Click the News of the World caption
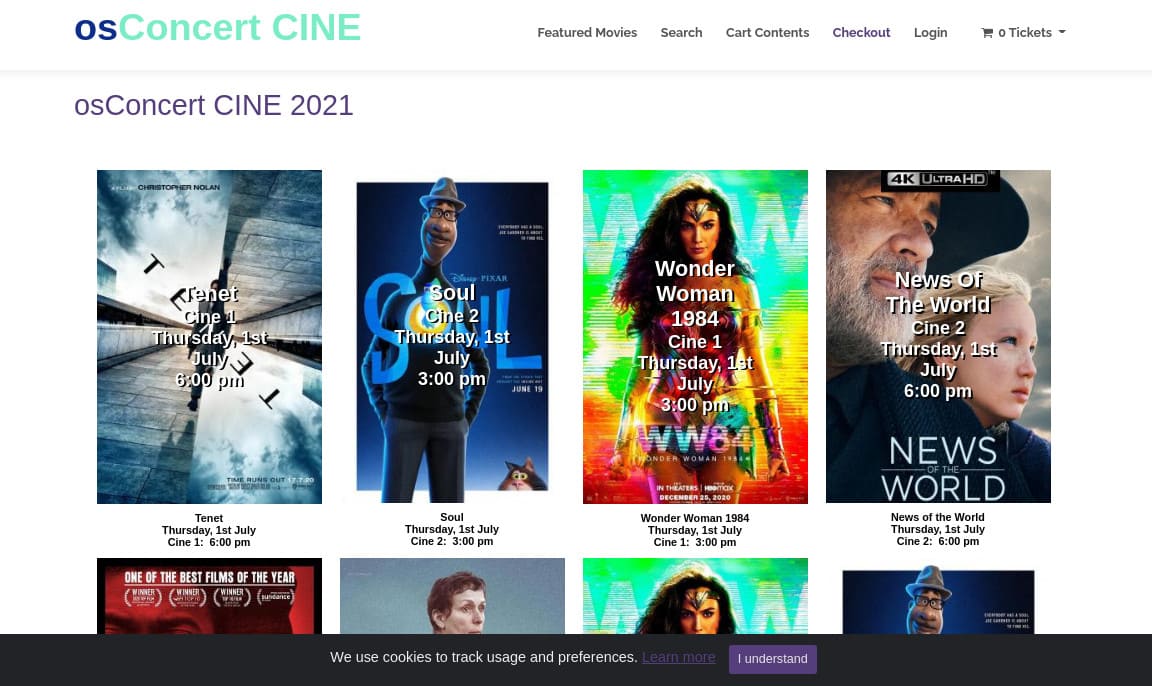 pos(937,530)
